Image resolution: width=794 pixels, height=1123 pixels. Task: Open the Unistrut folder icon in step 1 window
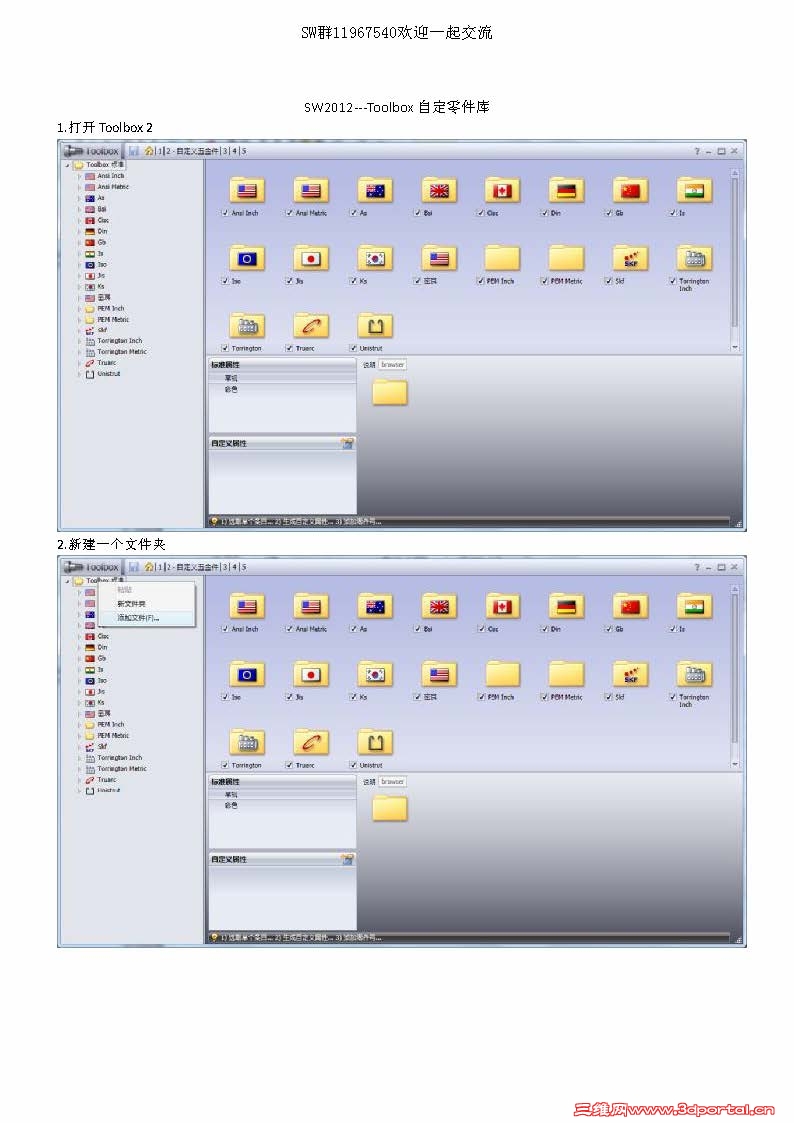click(x=374, y=326)
